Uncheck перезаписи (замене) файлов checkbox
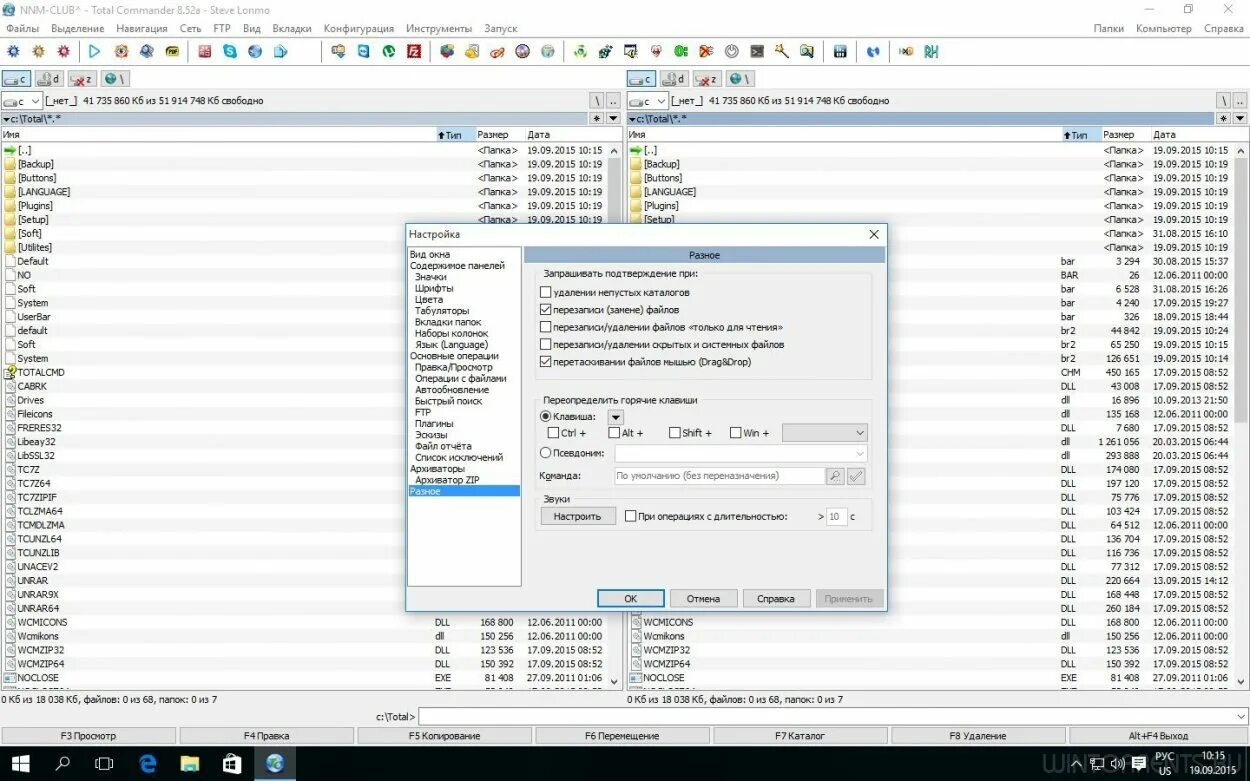The image size is (1250, 781). [x=545, y=310]
